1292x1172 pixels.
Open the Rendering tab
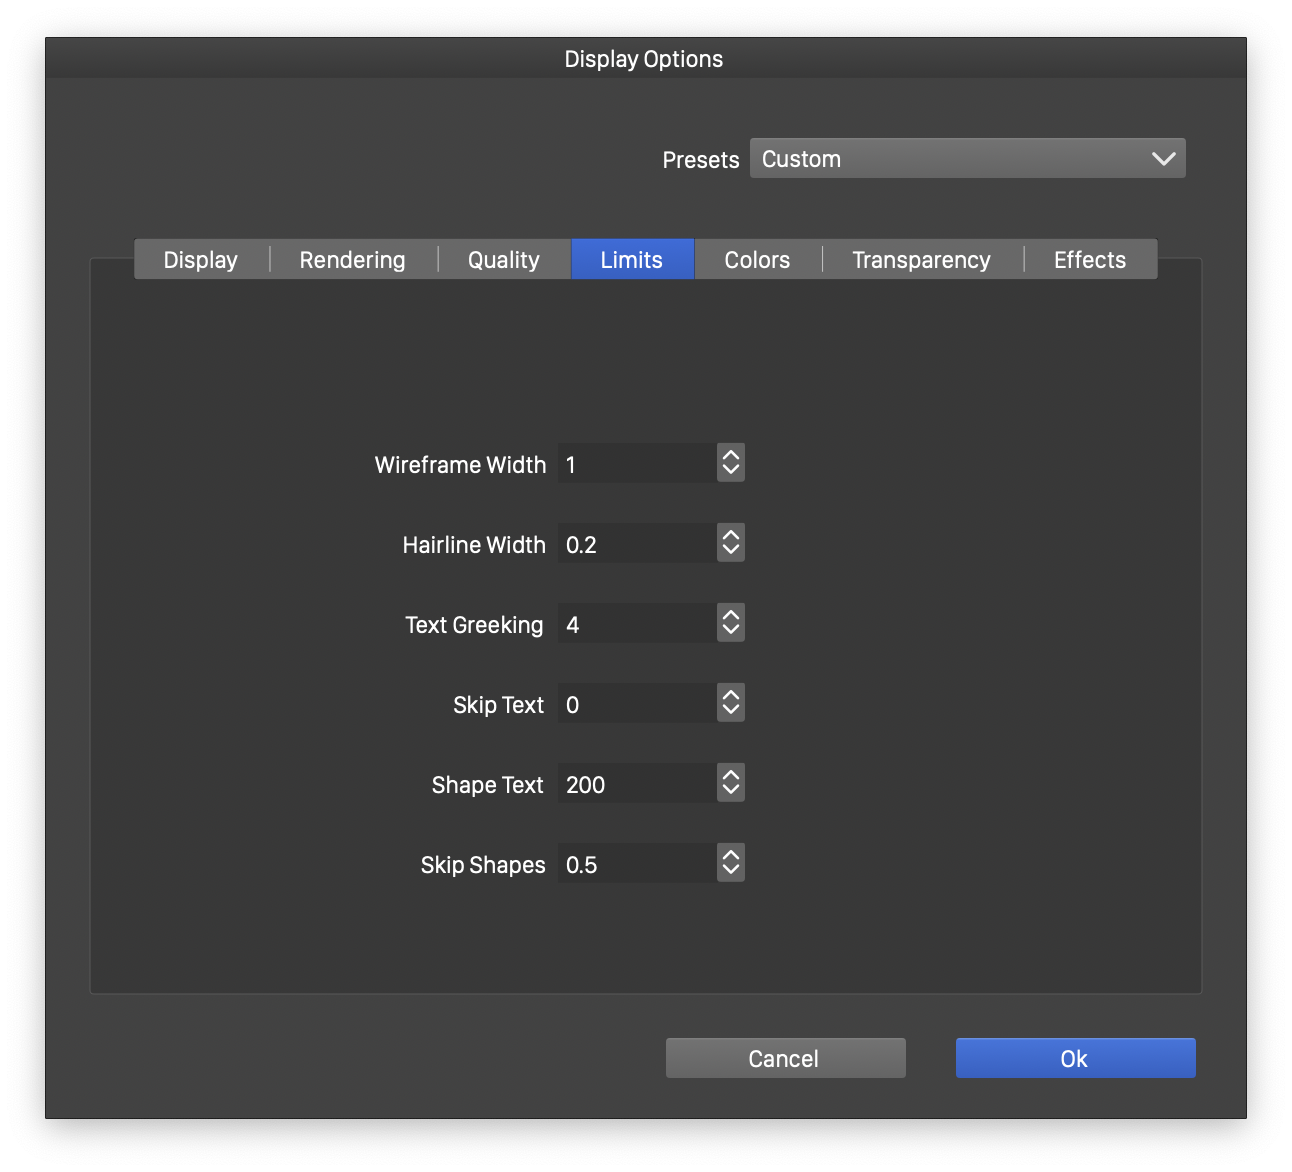point(352,260)
